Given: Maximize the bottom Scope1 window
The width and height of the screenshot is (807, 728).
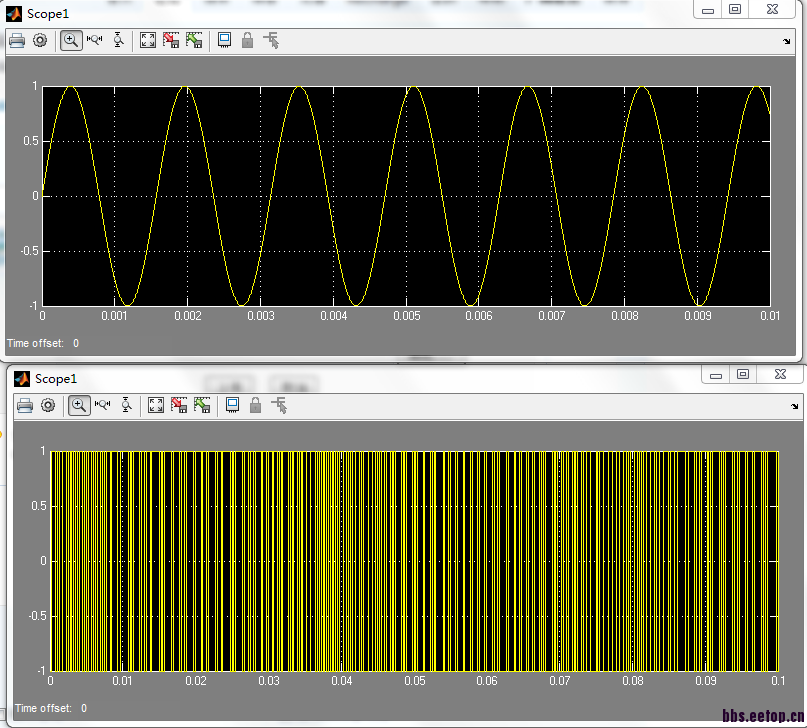Looking at the screenshot, I should pyautogui.click(x=743, y=374).
